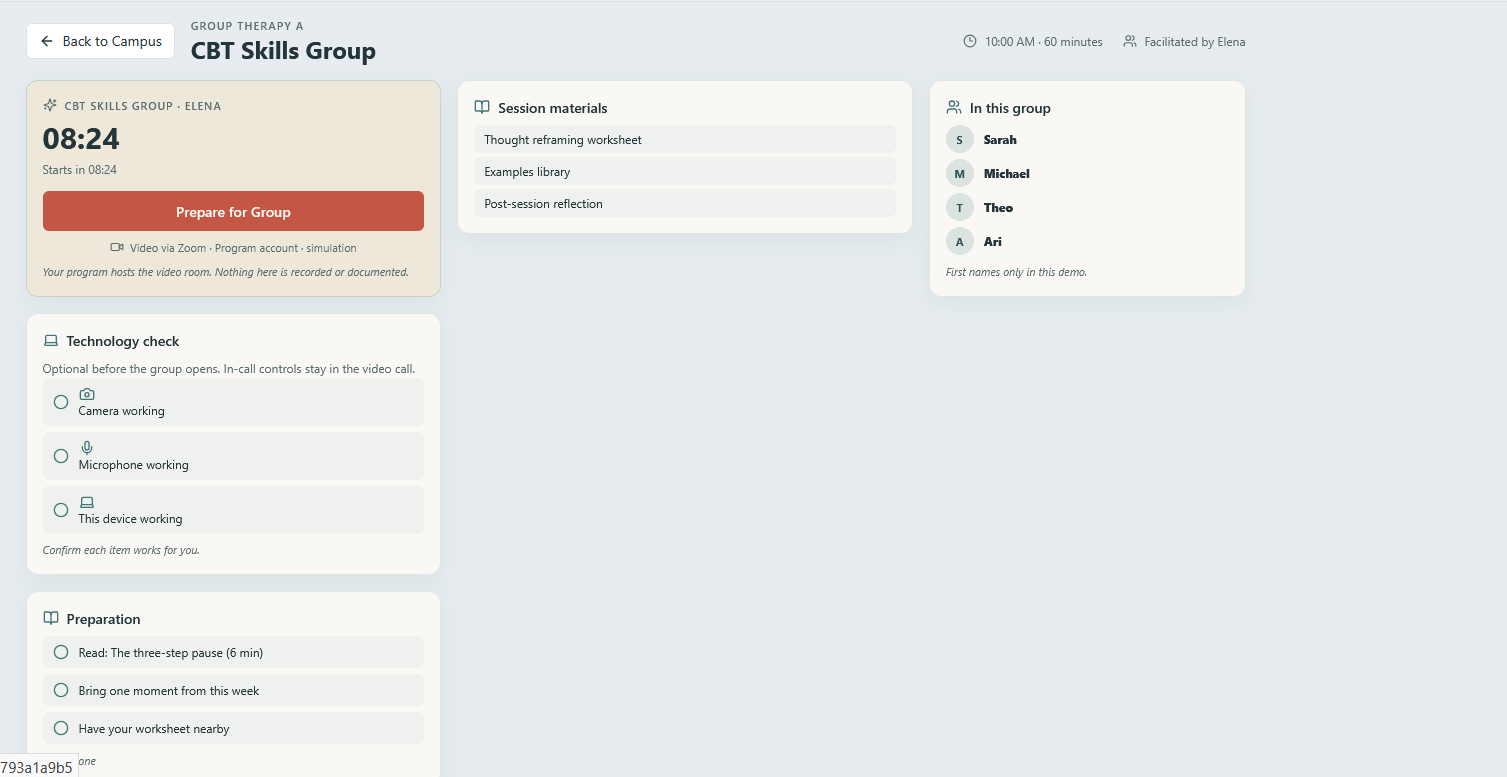Check the Microphone working item

(x=233, y=456)
